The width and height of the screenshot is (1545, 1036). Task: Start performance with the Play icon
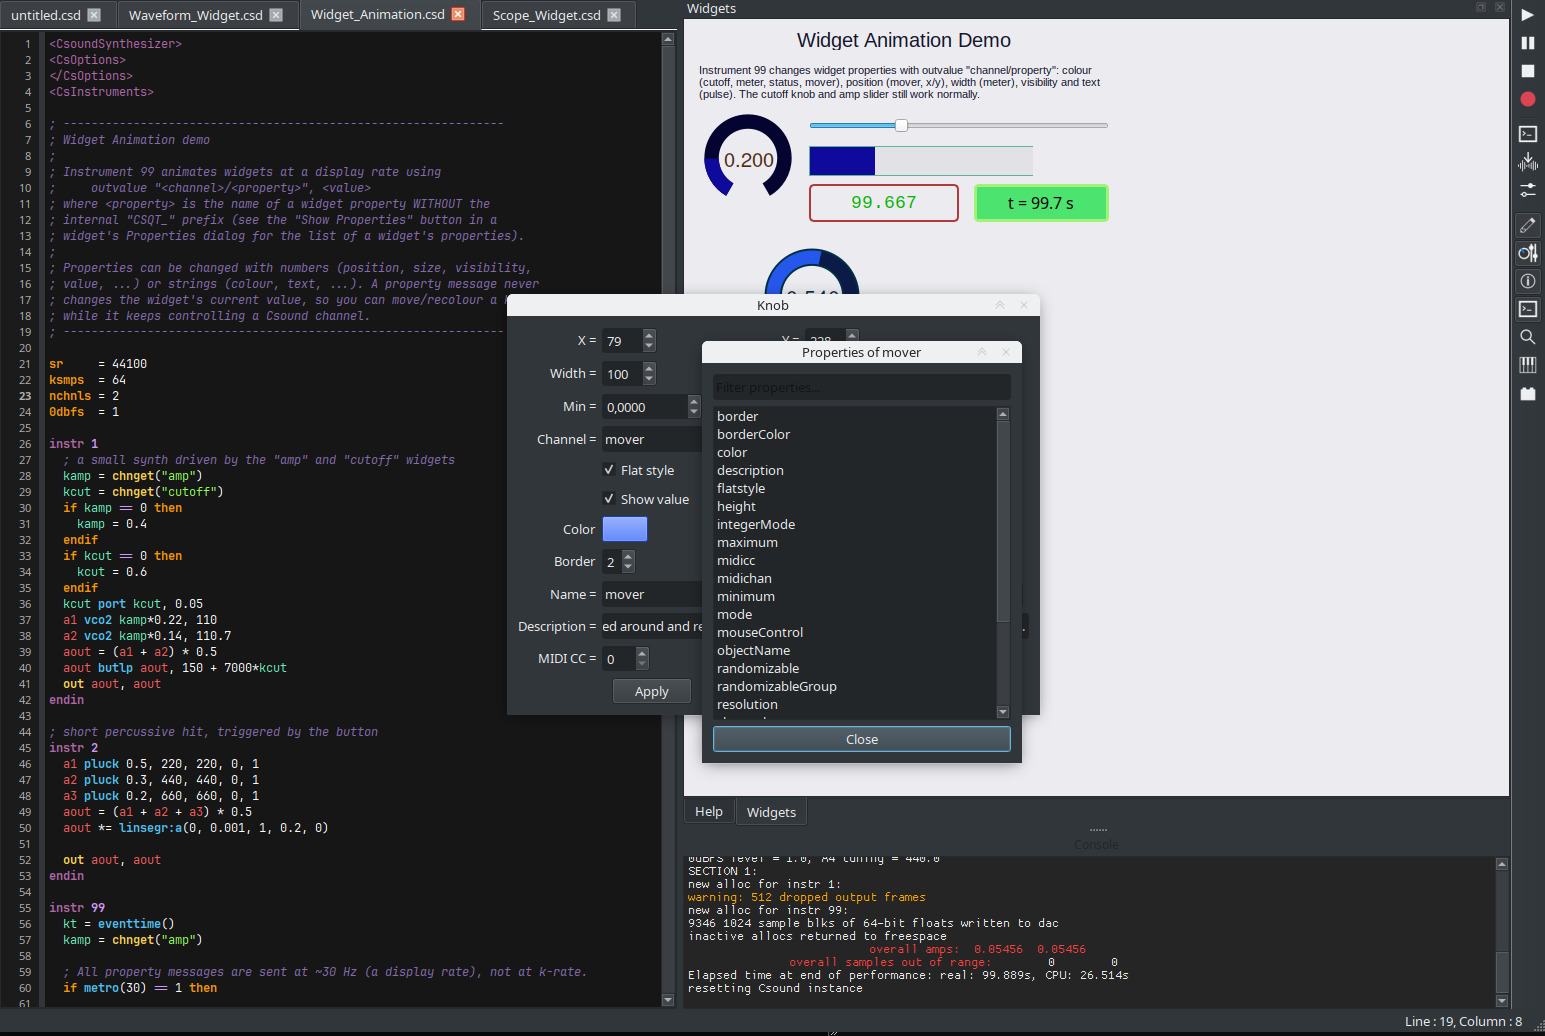1527,15
